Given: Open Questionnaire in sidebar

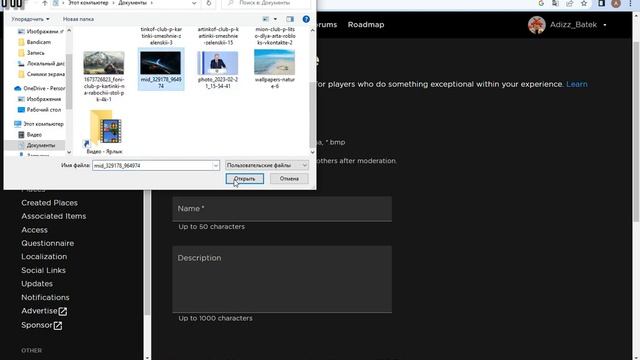Looking at the screenshot, I should 47,243.
